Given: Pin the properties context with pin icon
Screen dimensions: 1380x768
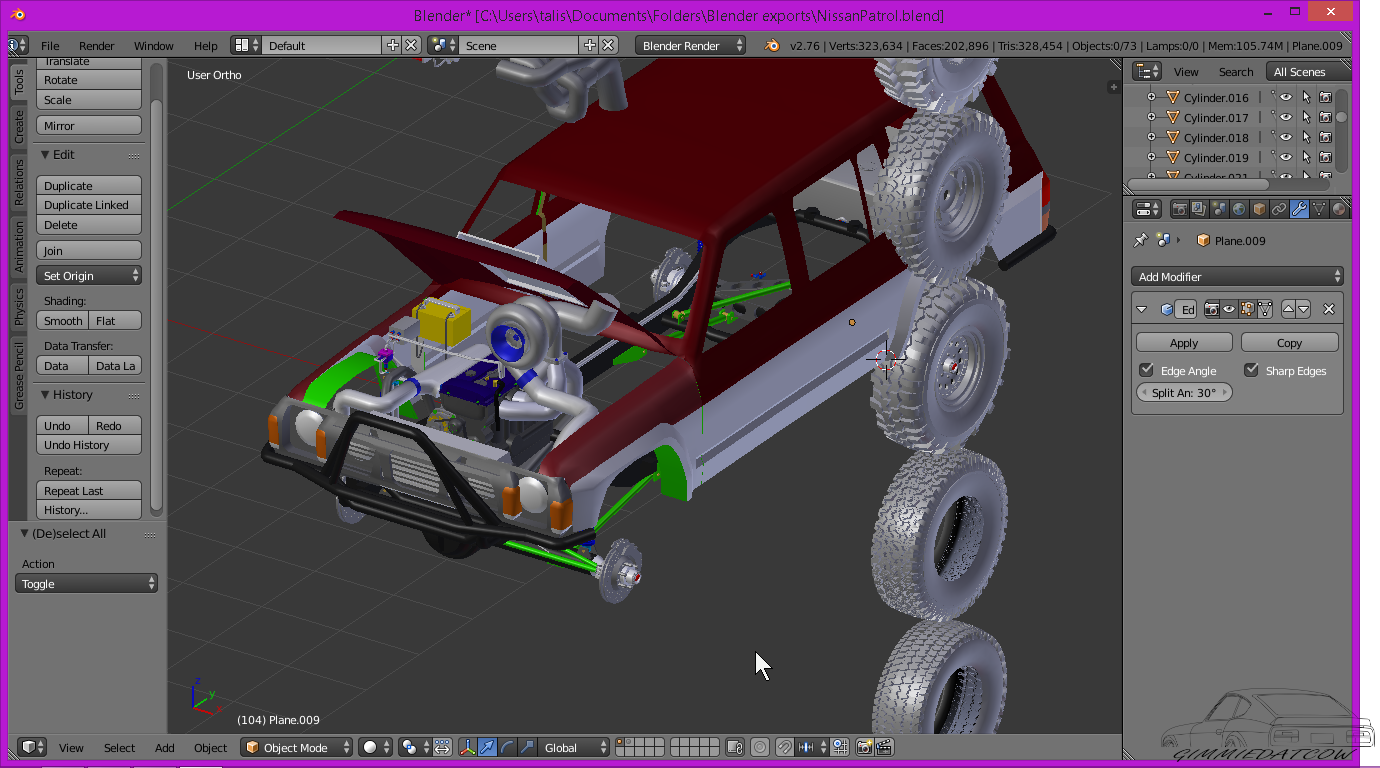Looking at the screenshot, I should (1140, 241).
